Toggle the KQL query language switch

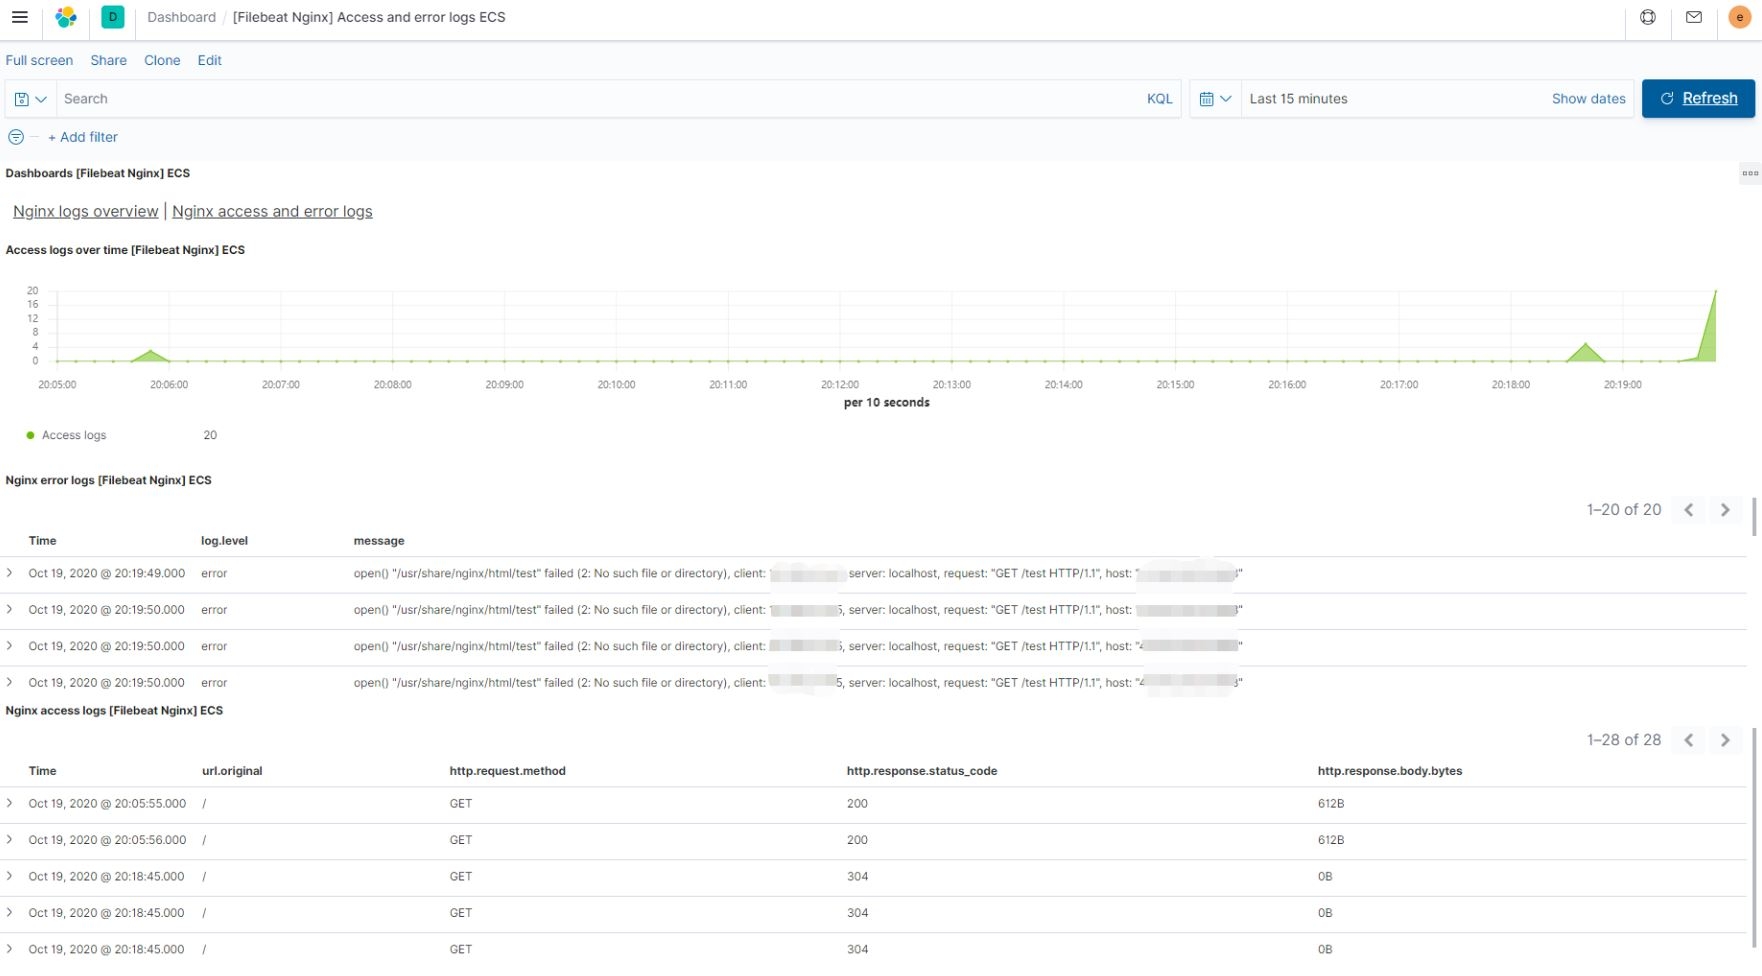[1159, 99]
